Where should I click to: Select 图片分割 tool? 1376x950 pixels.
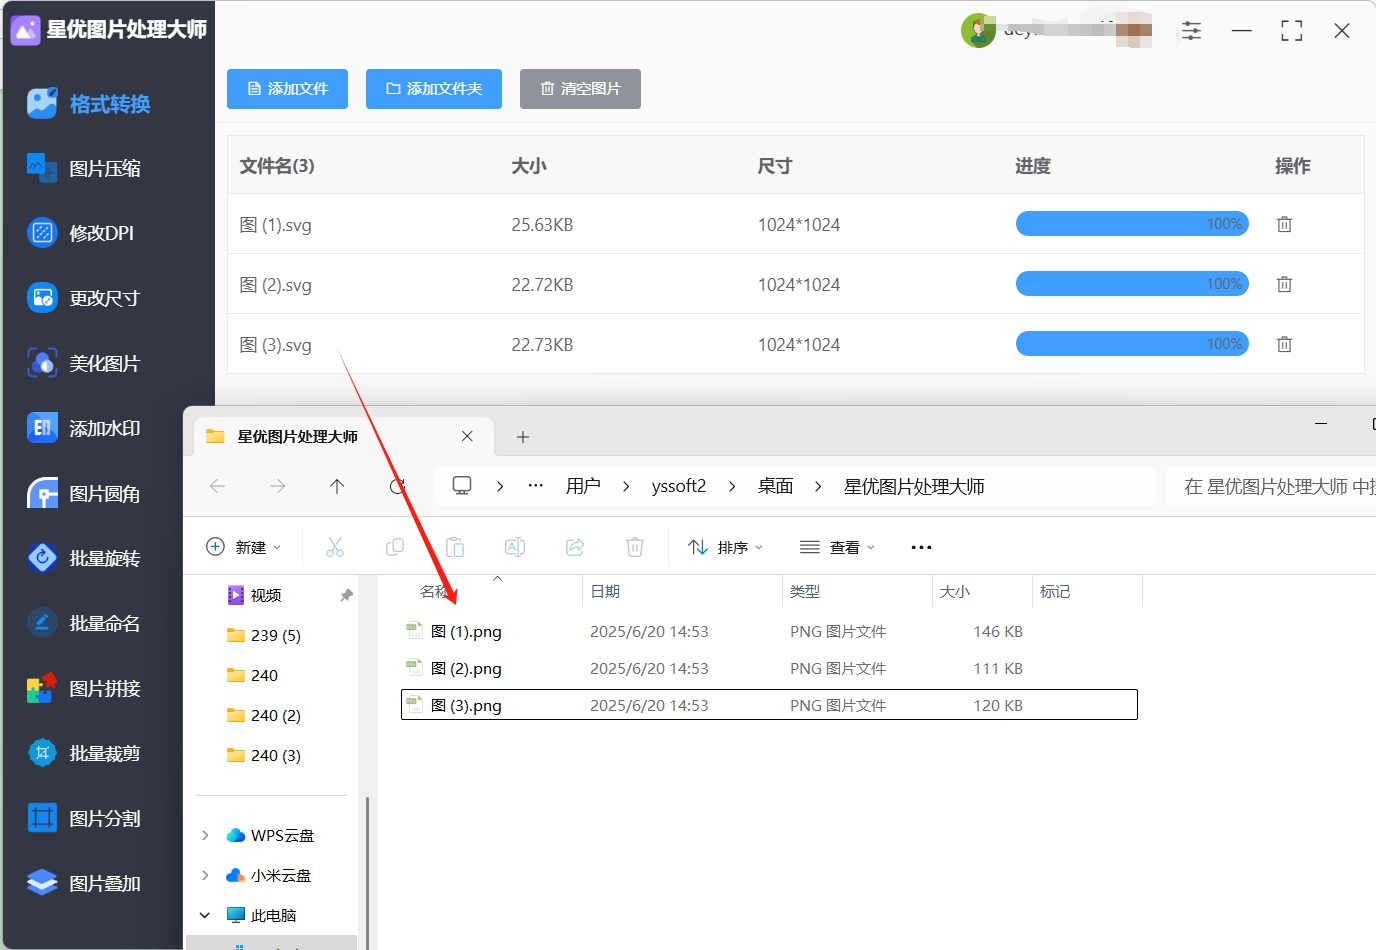[x=85, y=818]
